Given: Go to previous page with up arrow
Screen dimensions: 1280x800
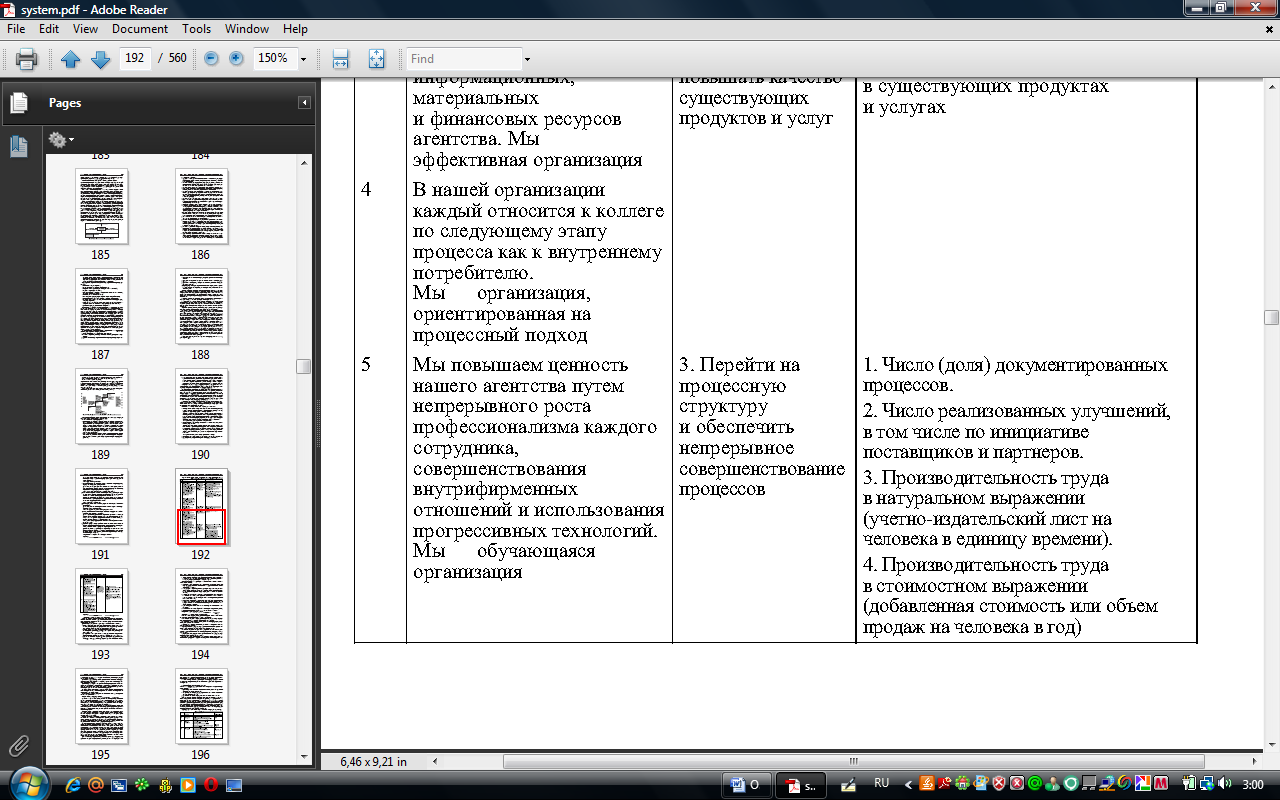Looking at the screenshot, I should 71,59.
